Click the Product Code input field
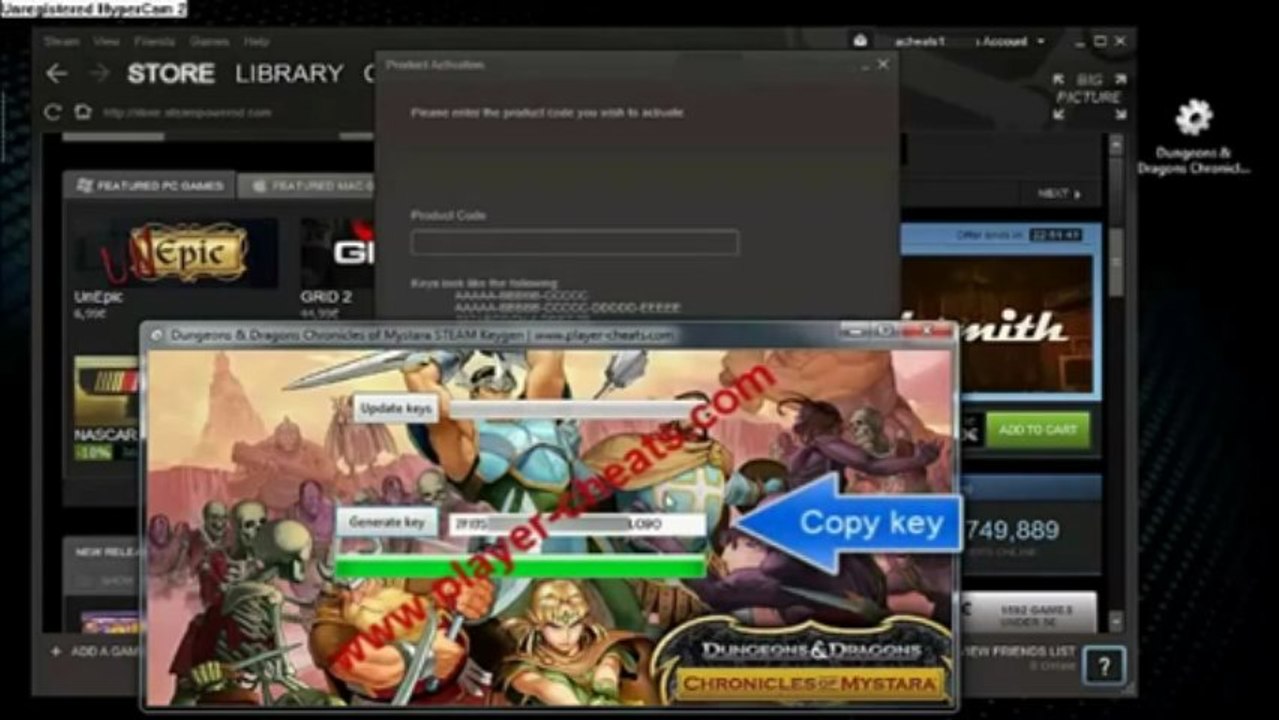1279x720 pixels. [x=574, y=242]
